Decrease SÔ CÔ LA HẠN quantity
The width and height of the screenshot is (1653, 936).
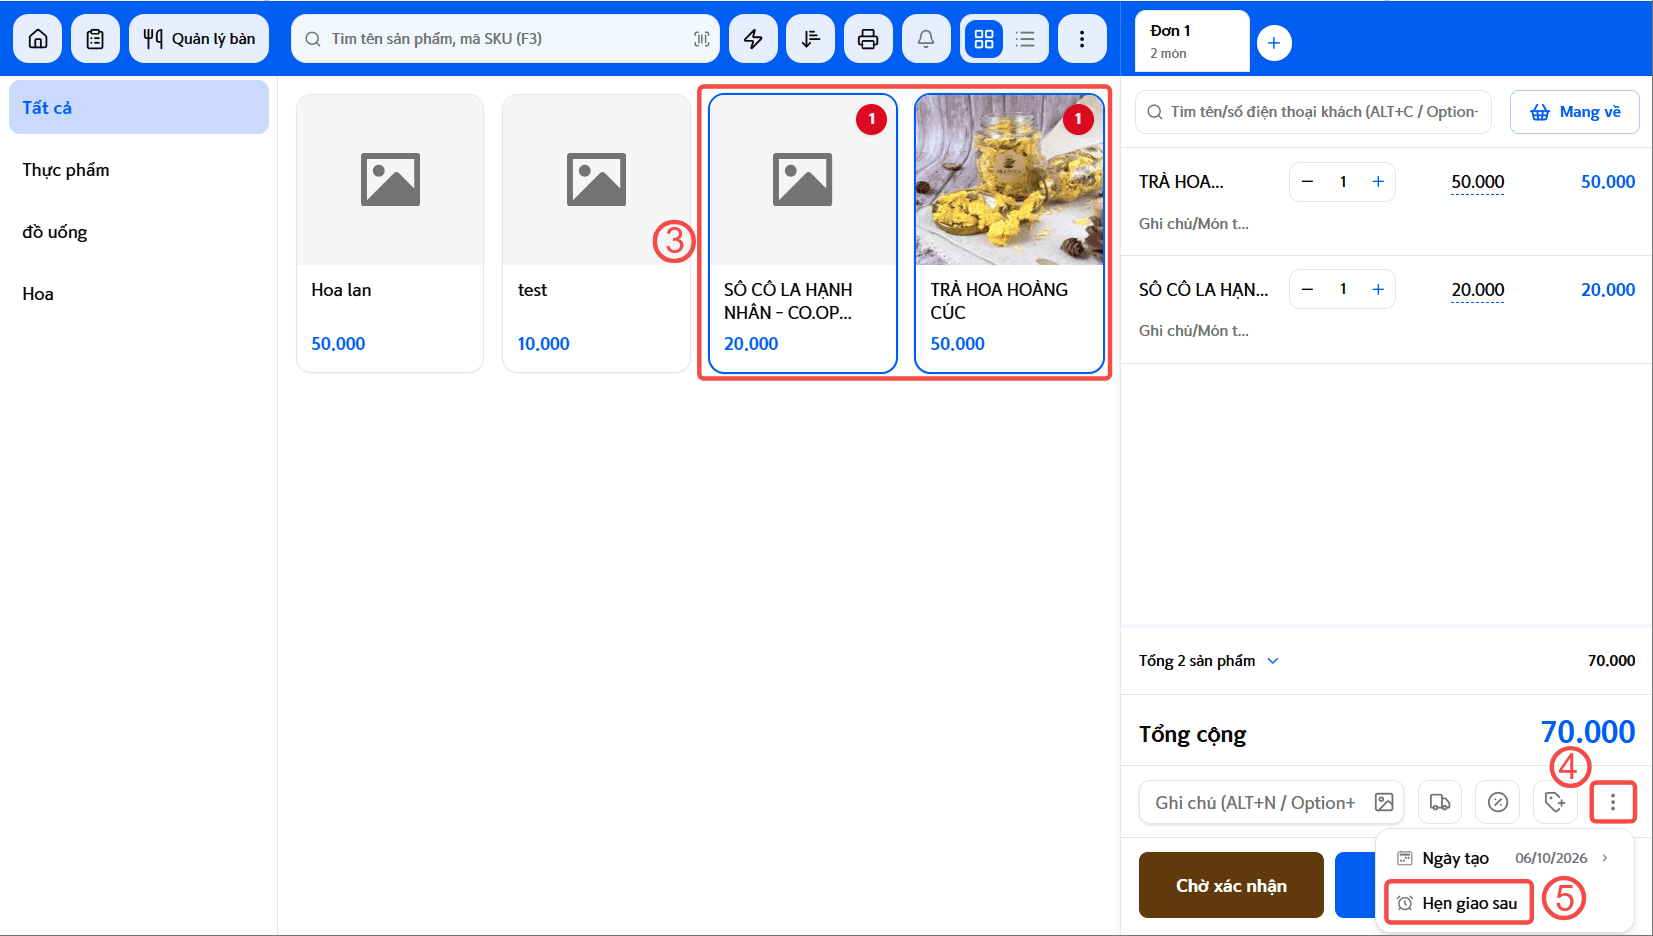point(1307,289)
